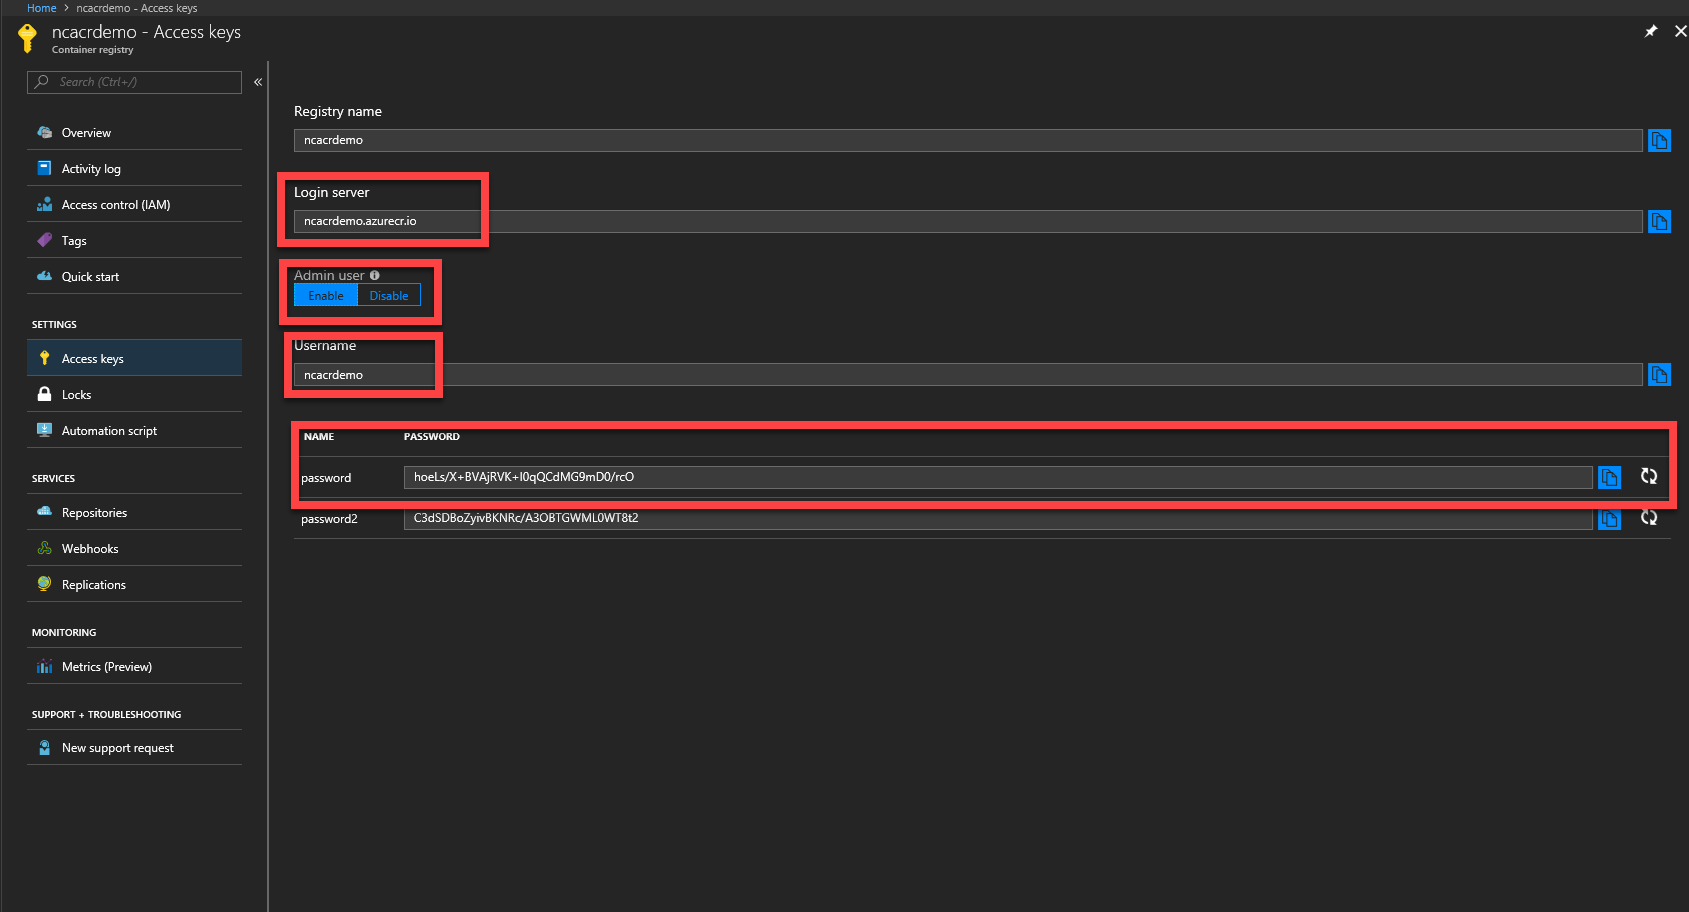This screenshot has height=912, width=1689.
Task: Click the key icon in blade header
Action: click(28, 38)
